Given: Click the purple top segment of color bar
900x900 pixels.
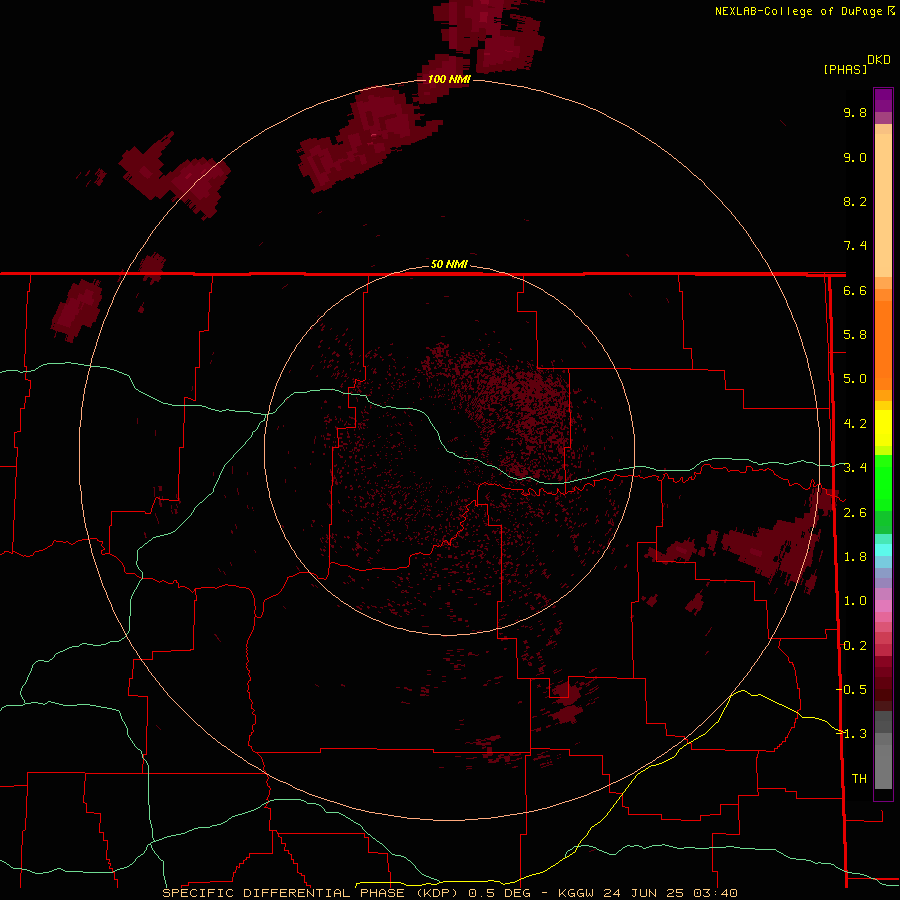Looking at the screenshot, I should click(883, 100).
